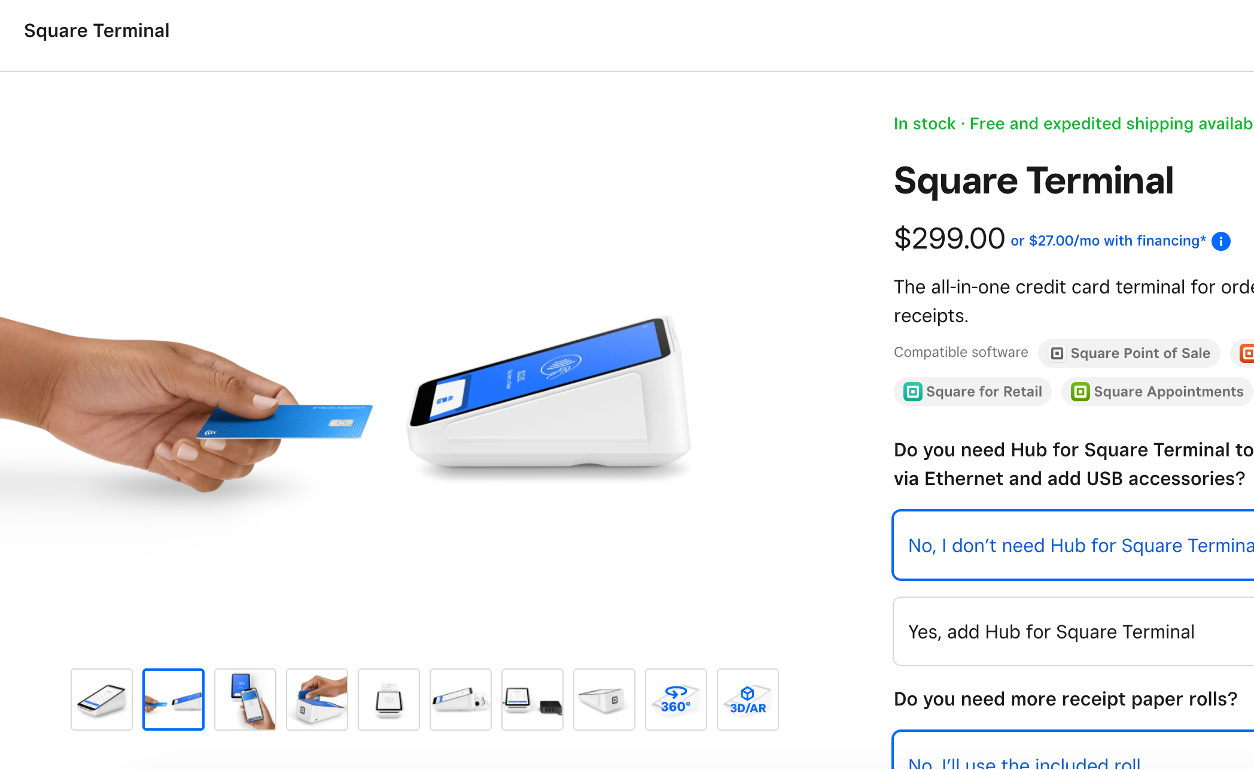Viewport: 1254px width, 770px height.
Task: Show the phone tap-to-pay thumbnail
Action: [x=245, y=699]
